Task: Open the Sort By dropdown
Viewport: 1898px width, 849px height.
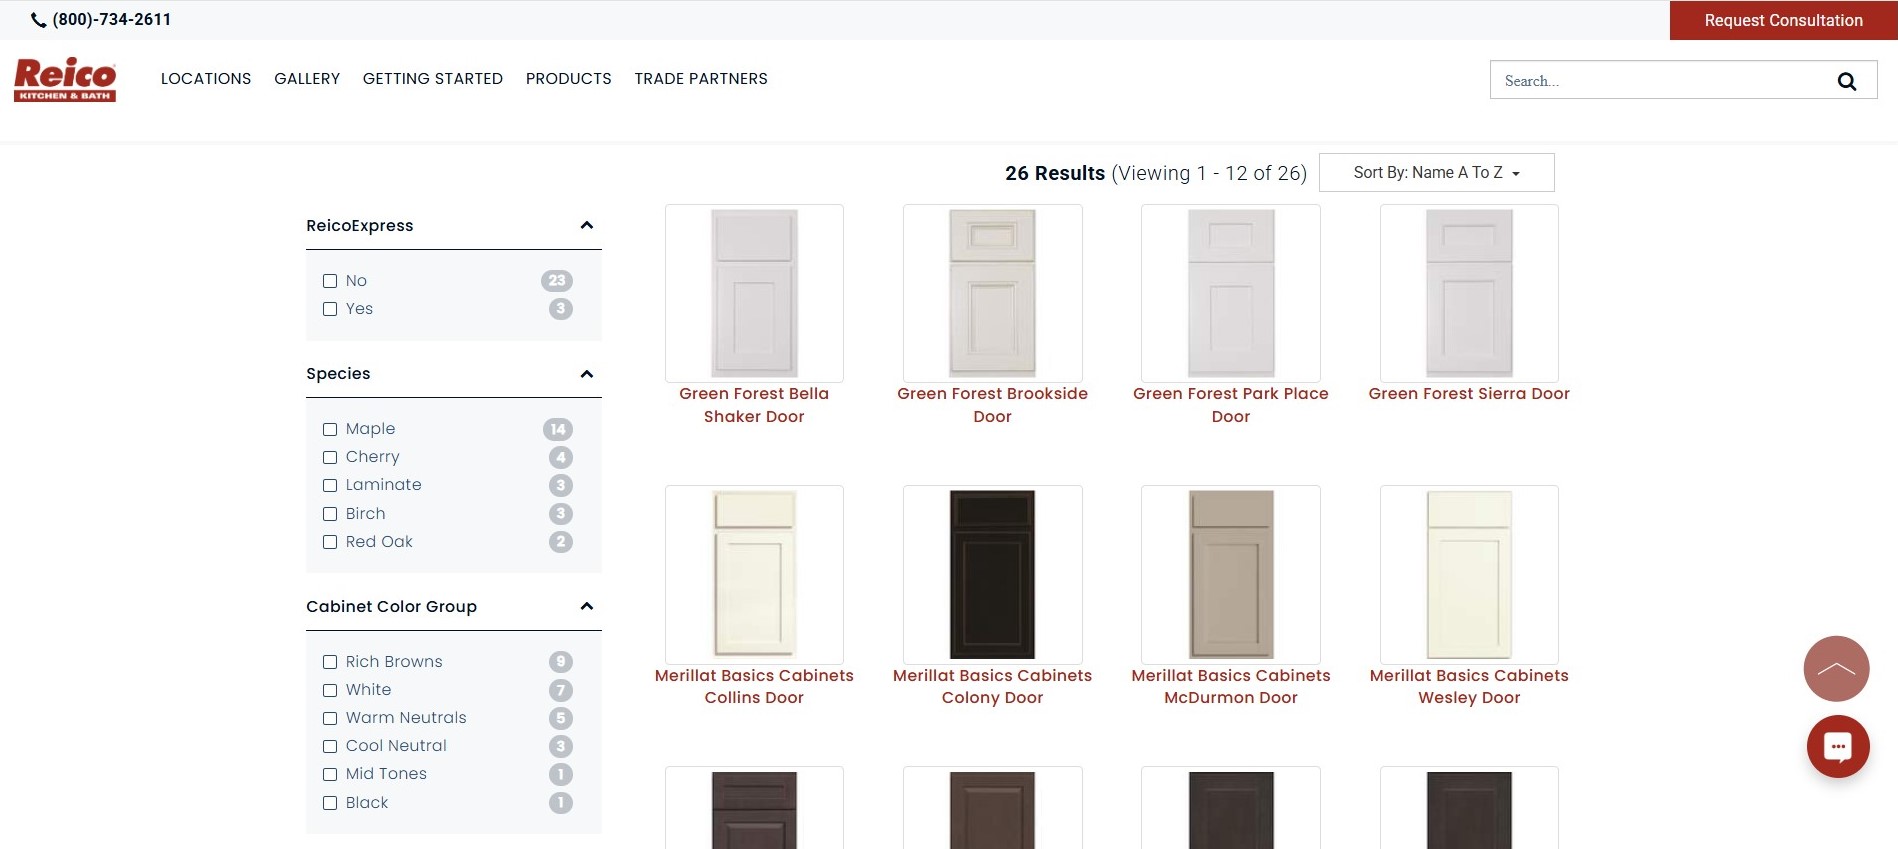Action: click(x=1436, y=172)
